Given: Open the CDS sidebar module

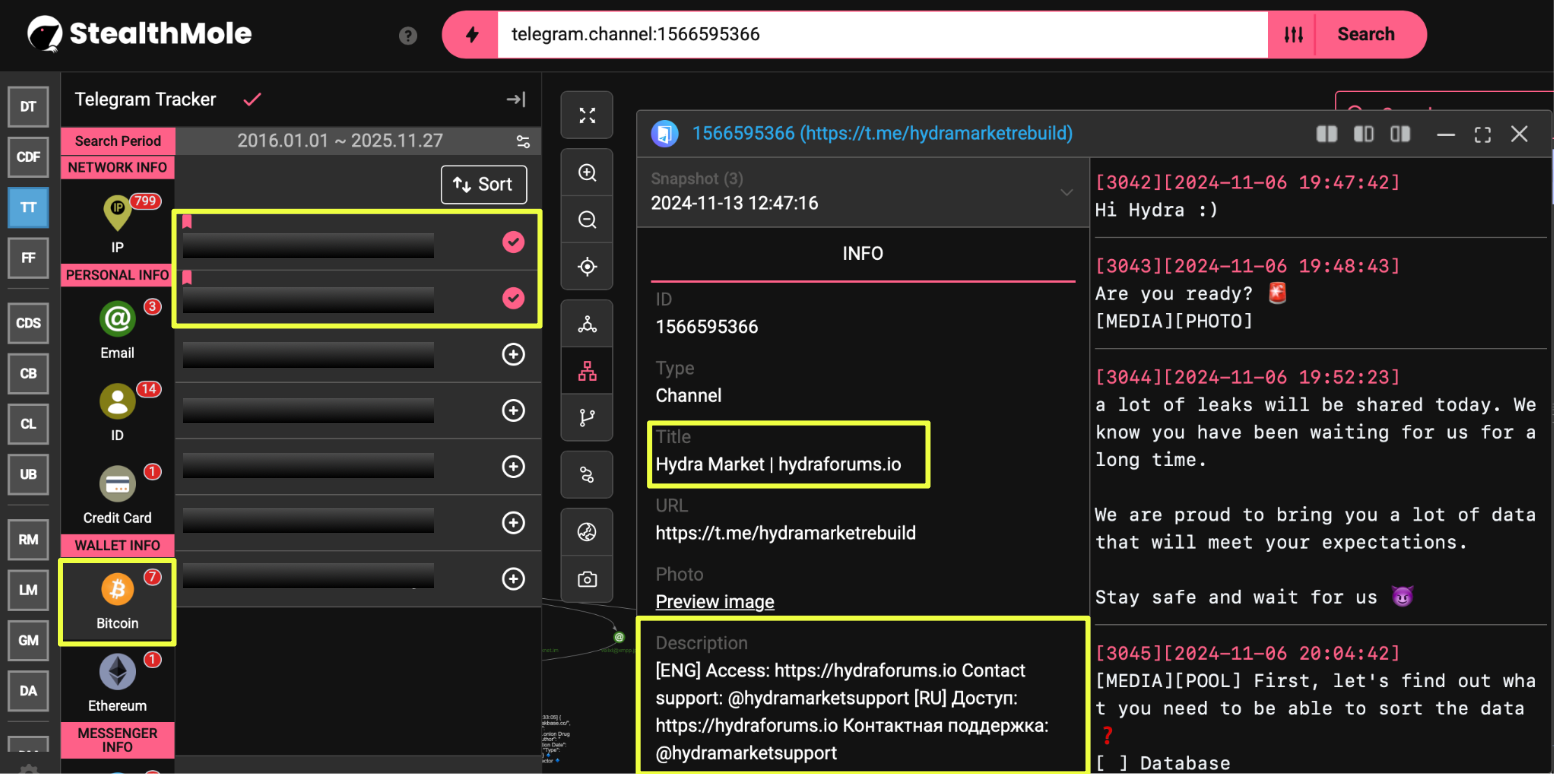Looking at the screenshot, I should tap(28, 323).
